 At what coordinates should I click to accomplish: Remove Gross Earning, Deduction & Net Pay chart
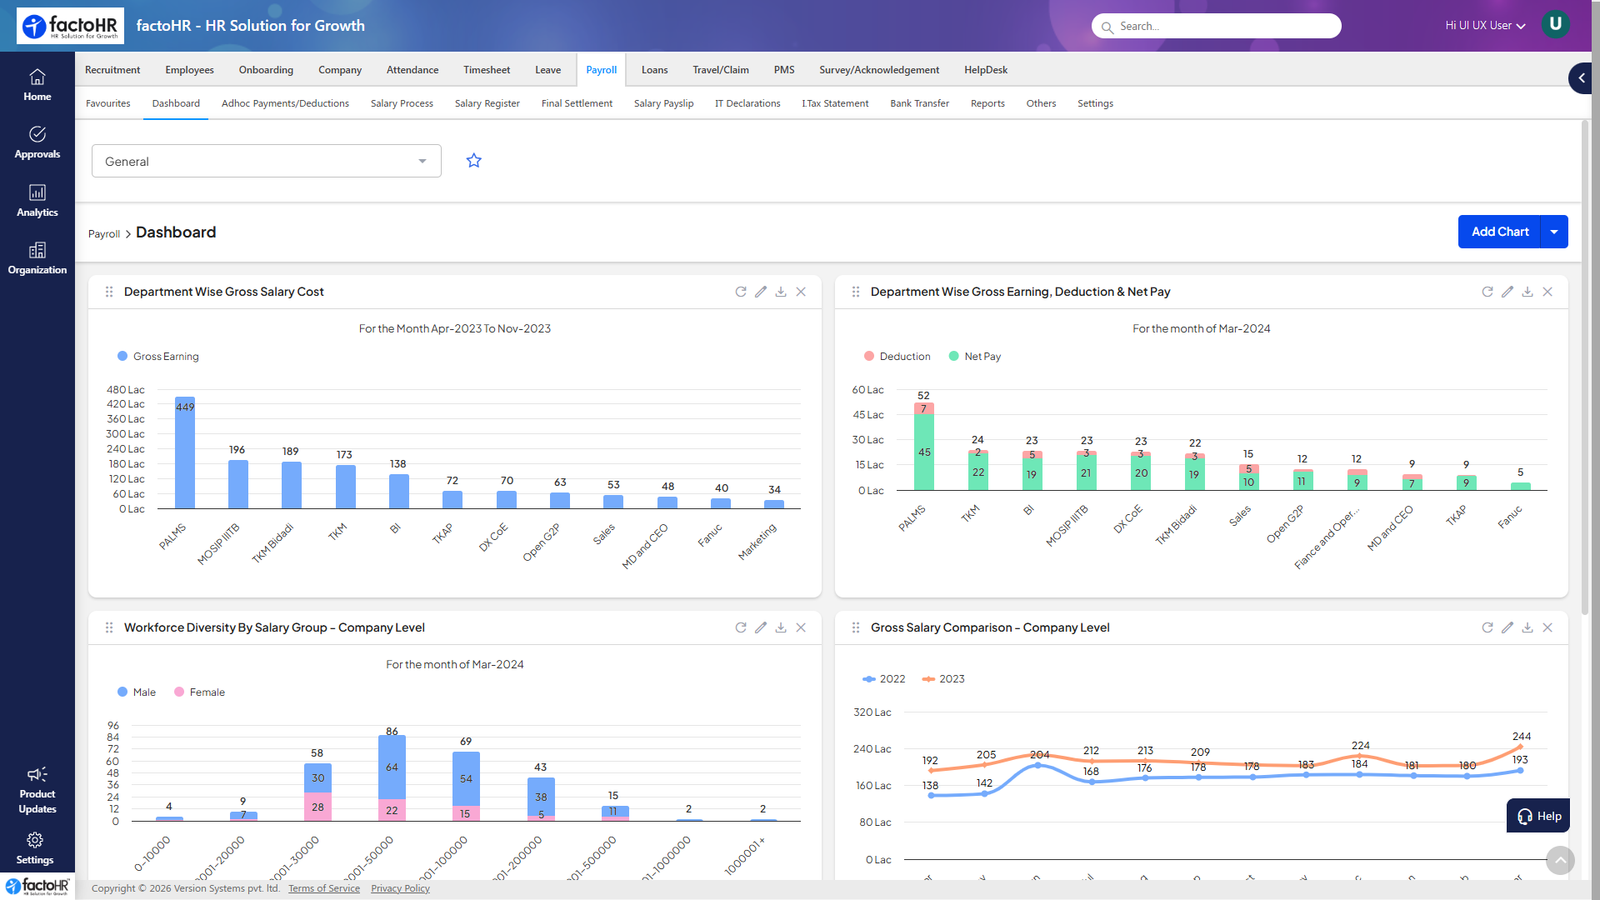[1547, 292]
